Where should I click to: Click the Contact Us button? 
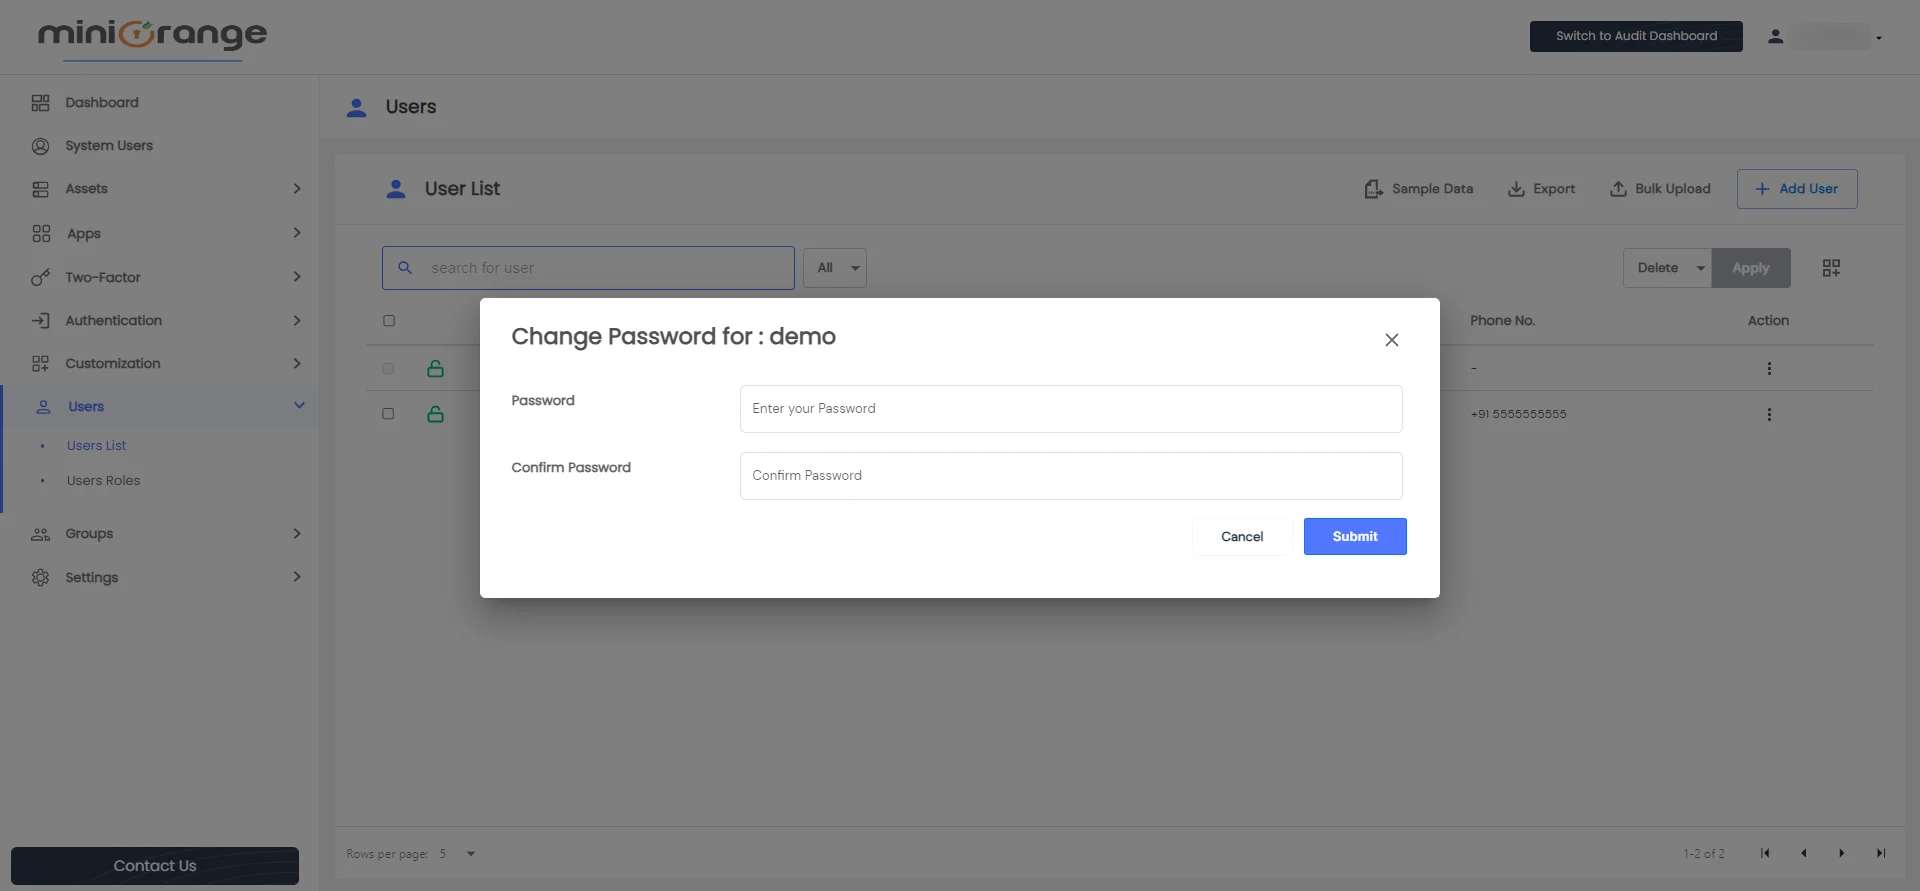(x=155, y=866)
